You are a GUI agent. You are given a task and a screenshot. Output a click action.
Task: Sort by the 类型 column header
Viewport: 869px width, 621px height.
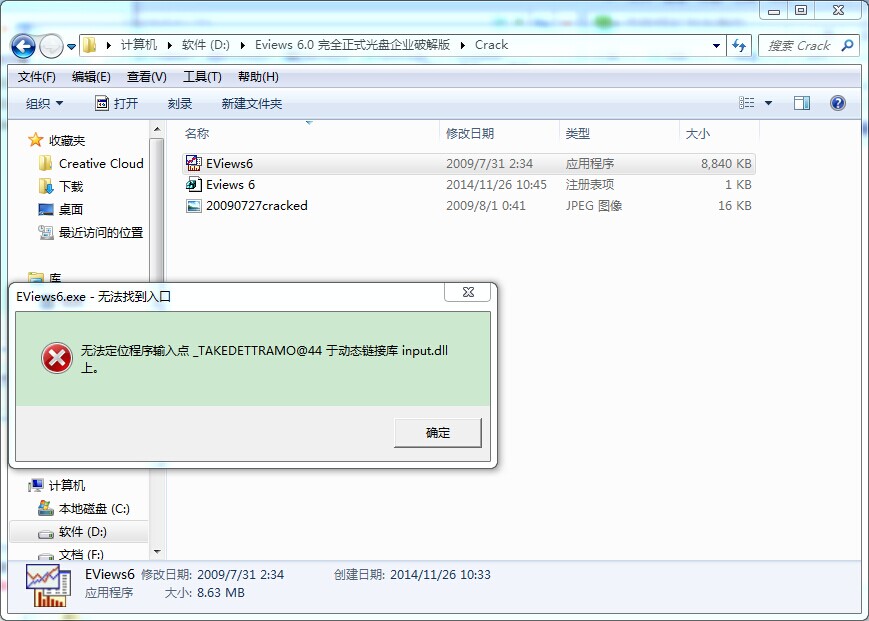(x=619, y=133)
